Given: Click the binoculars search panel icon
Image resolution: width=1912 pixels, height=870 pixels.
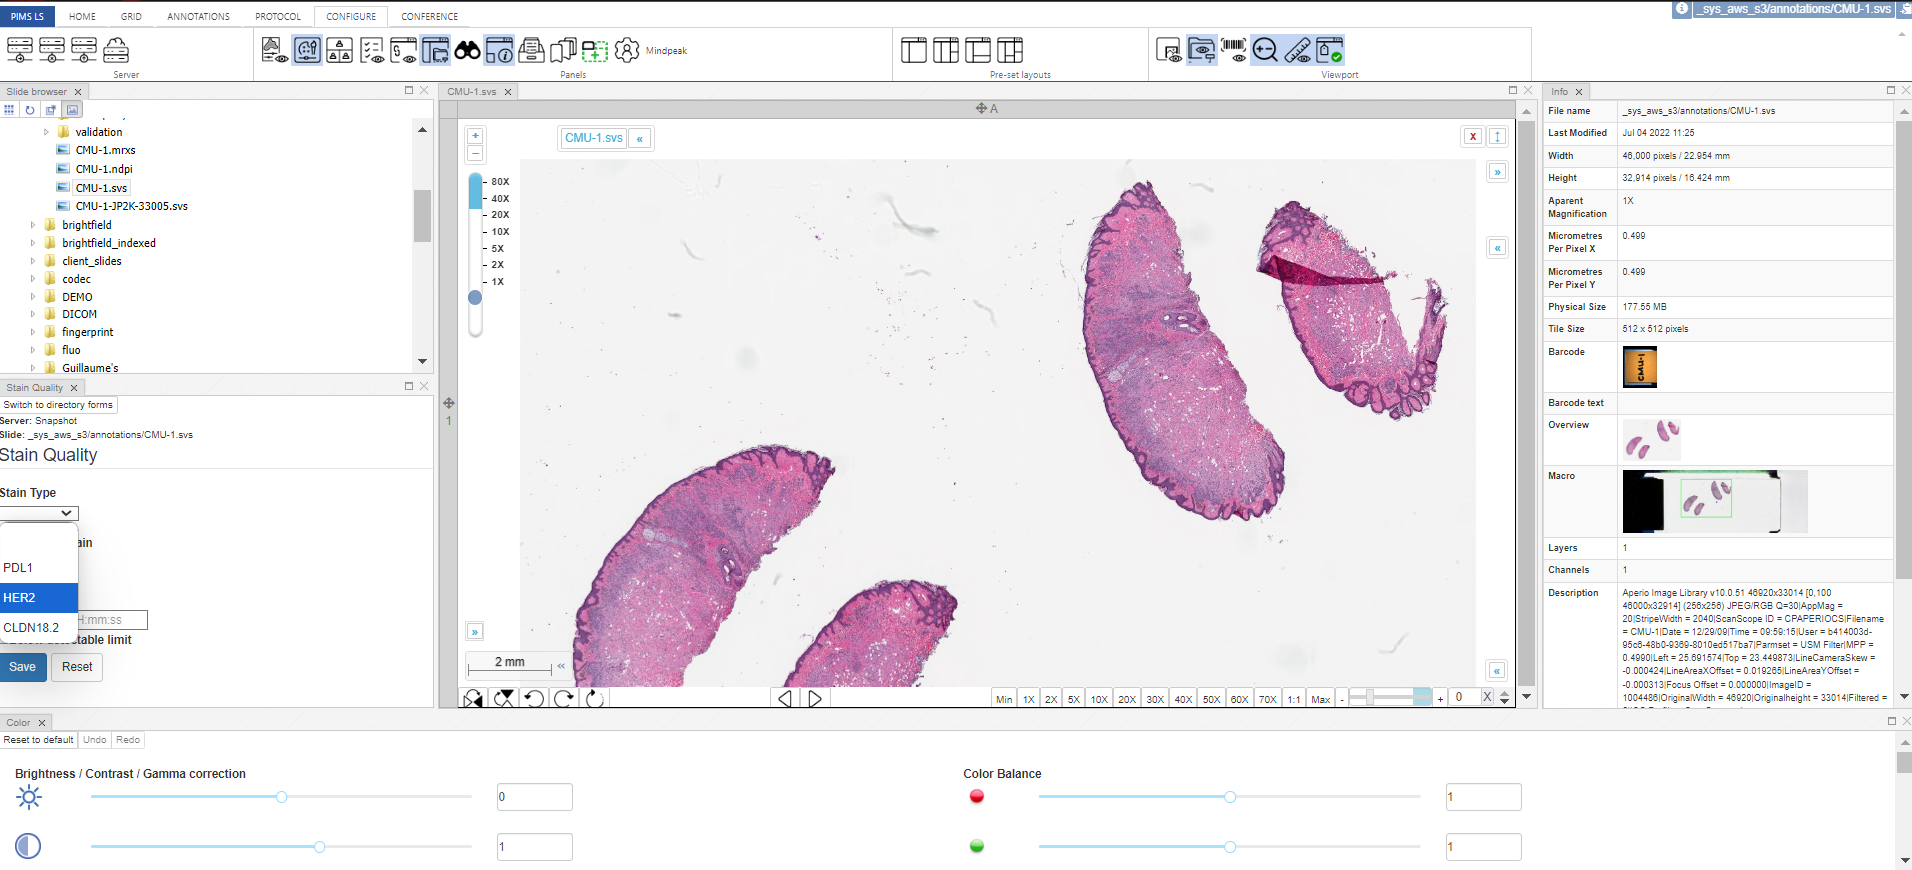Looking at the screenshot, I should coord(467,50).
